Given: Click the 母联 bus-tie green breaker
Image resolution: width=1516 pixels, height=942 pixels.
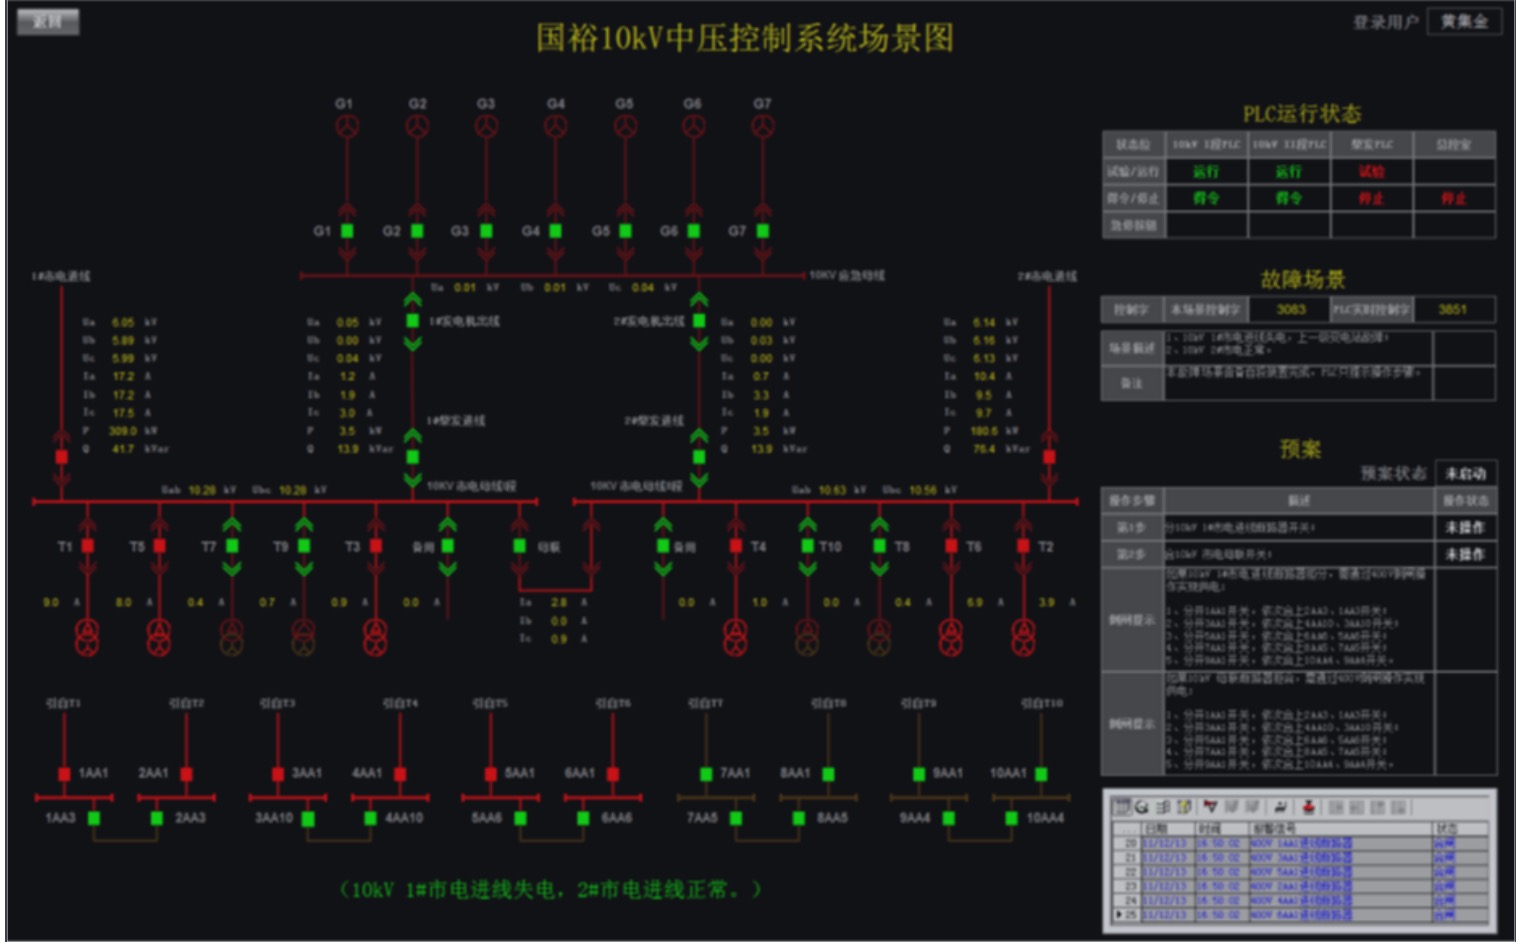Looking at the screenshot, I should pyautogui.click(x=519, y=546).
